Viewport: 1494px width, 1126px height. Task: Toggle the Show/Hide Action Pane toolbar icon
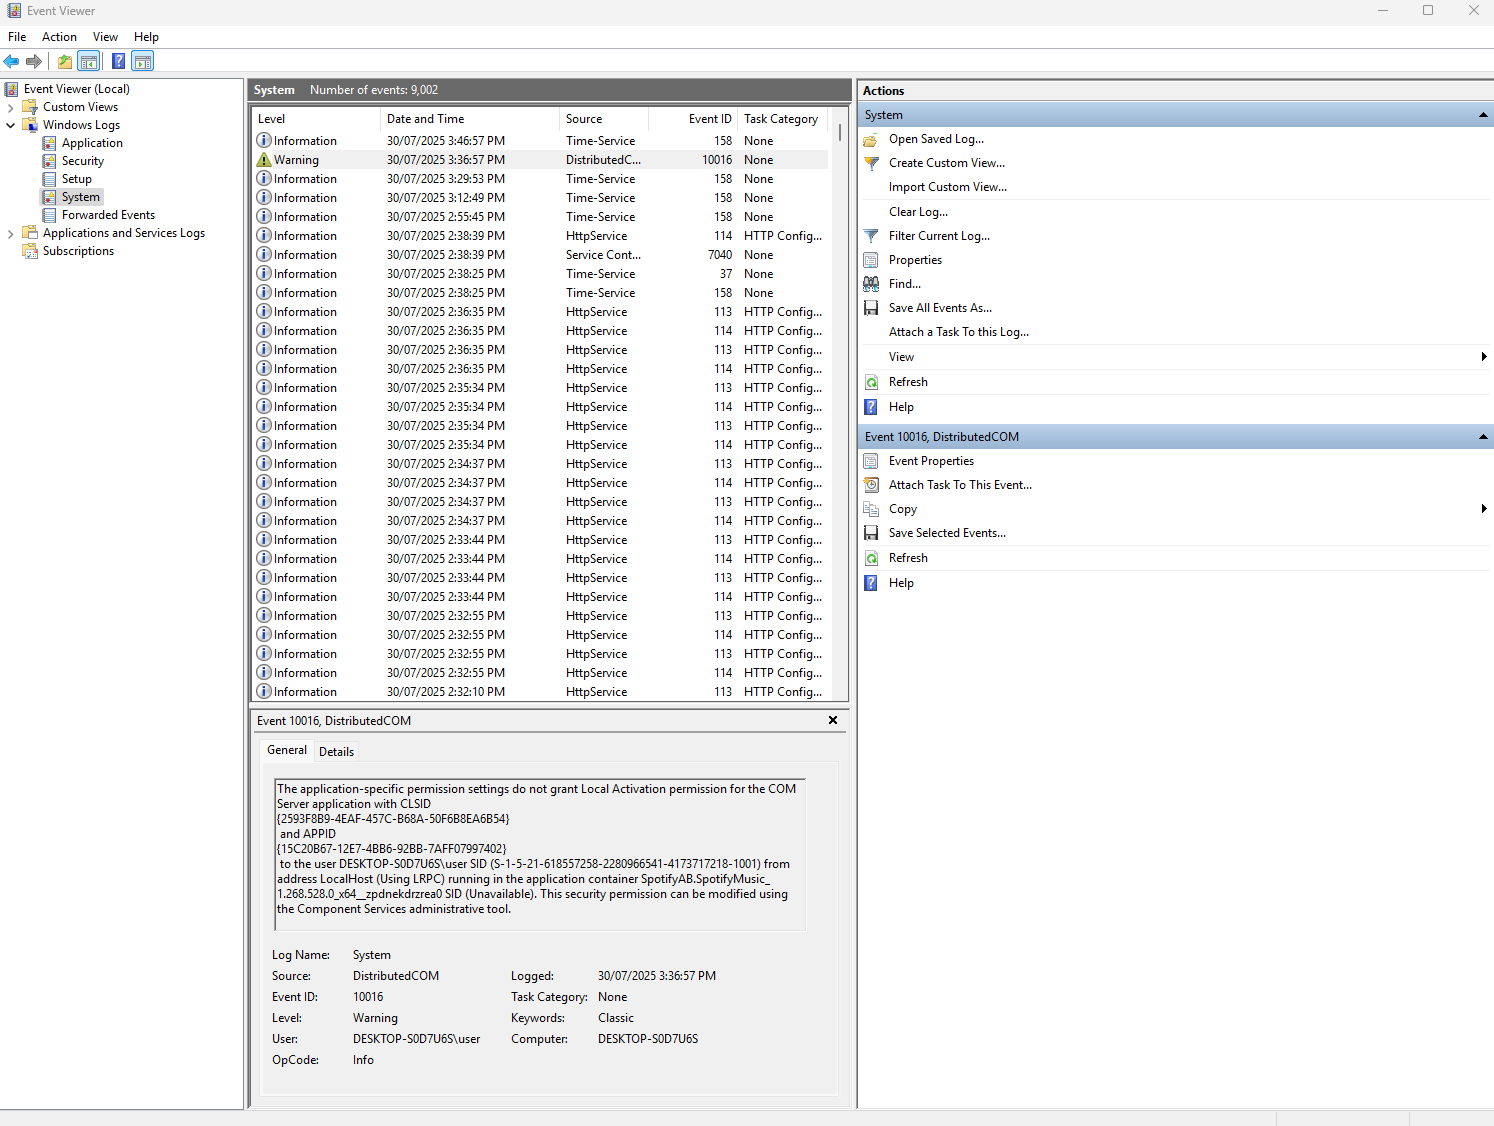point(143,62)
